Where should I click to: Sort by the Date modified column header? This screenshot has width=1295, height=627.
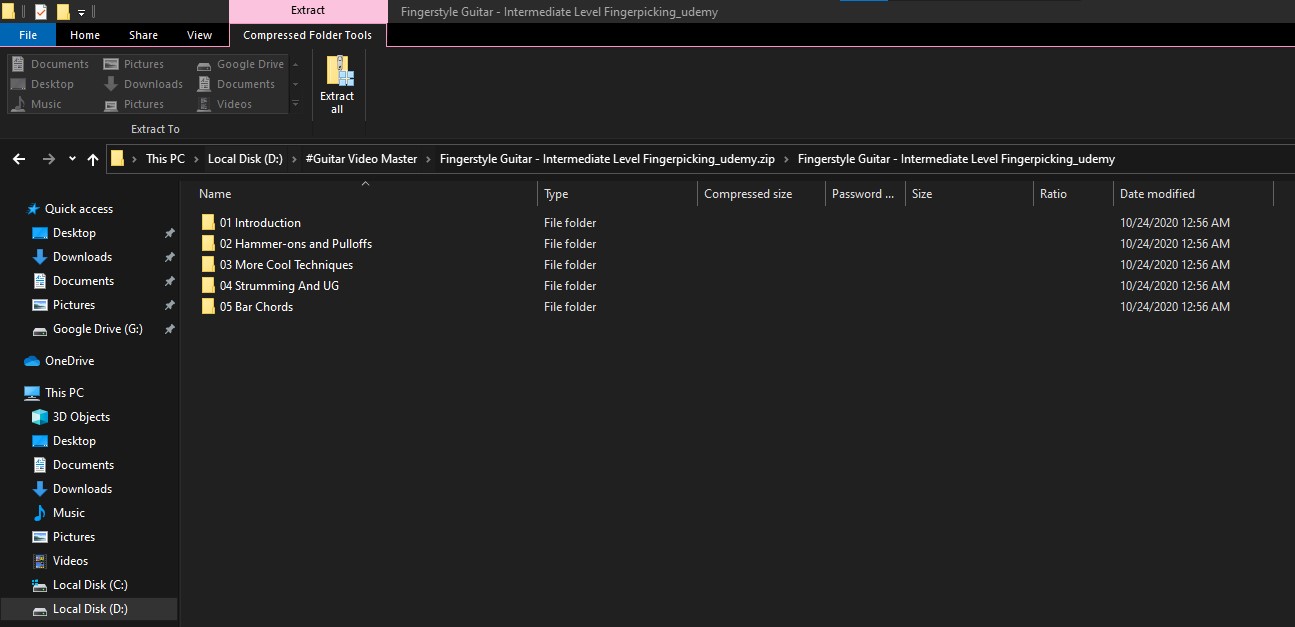point(1157,194)
